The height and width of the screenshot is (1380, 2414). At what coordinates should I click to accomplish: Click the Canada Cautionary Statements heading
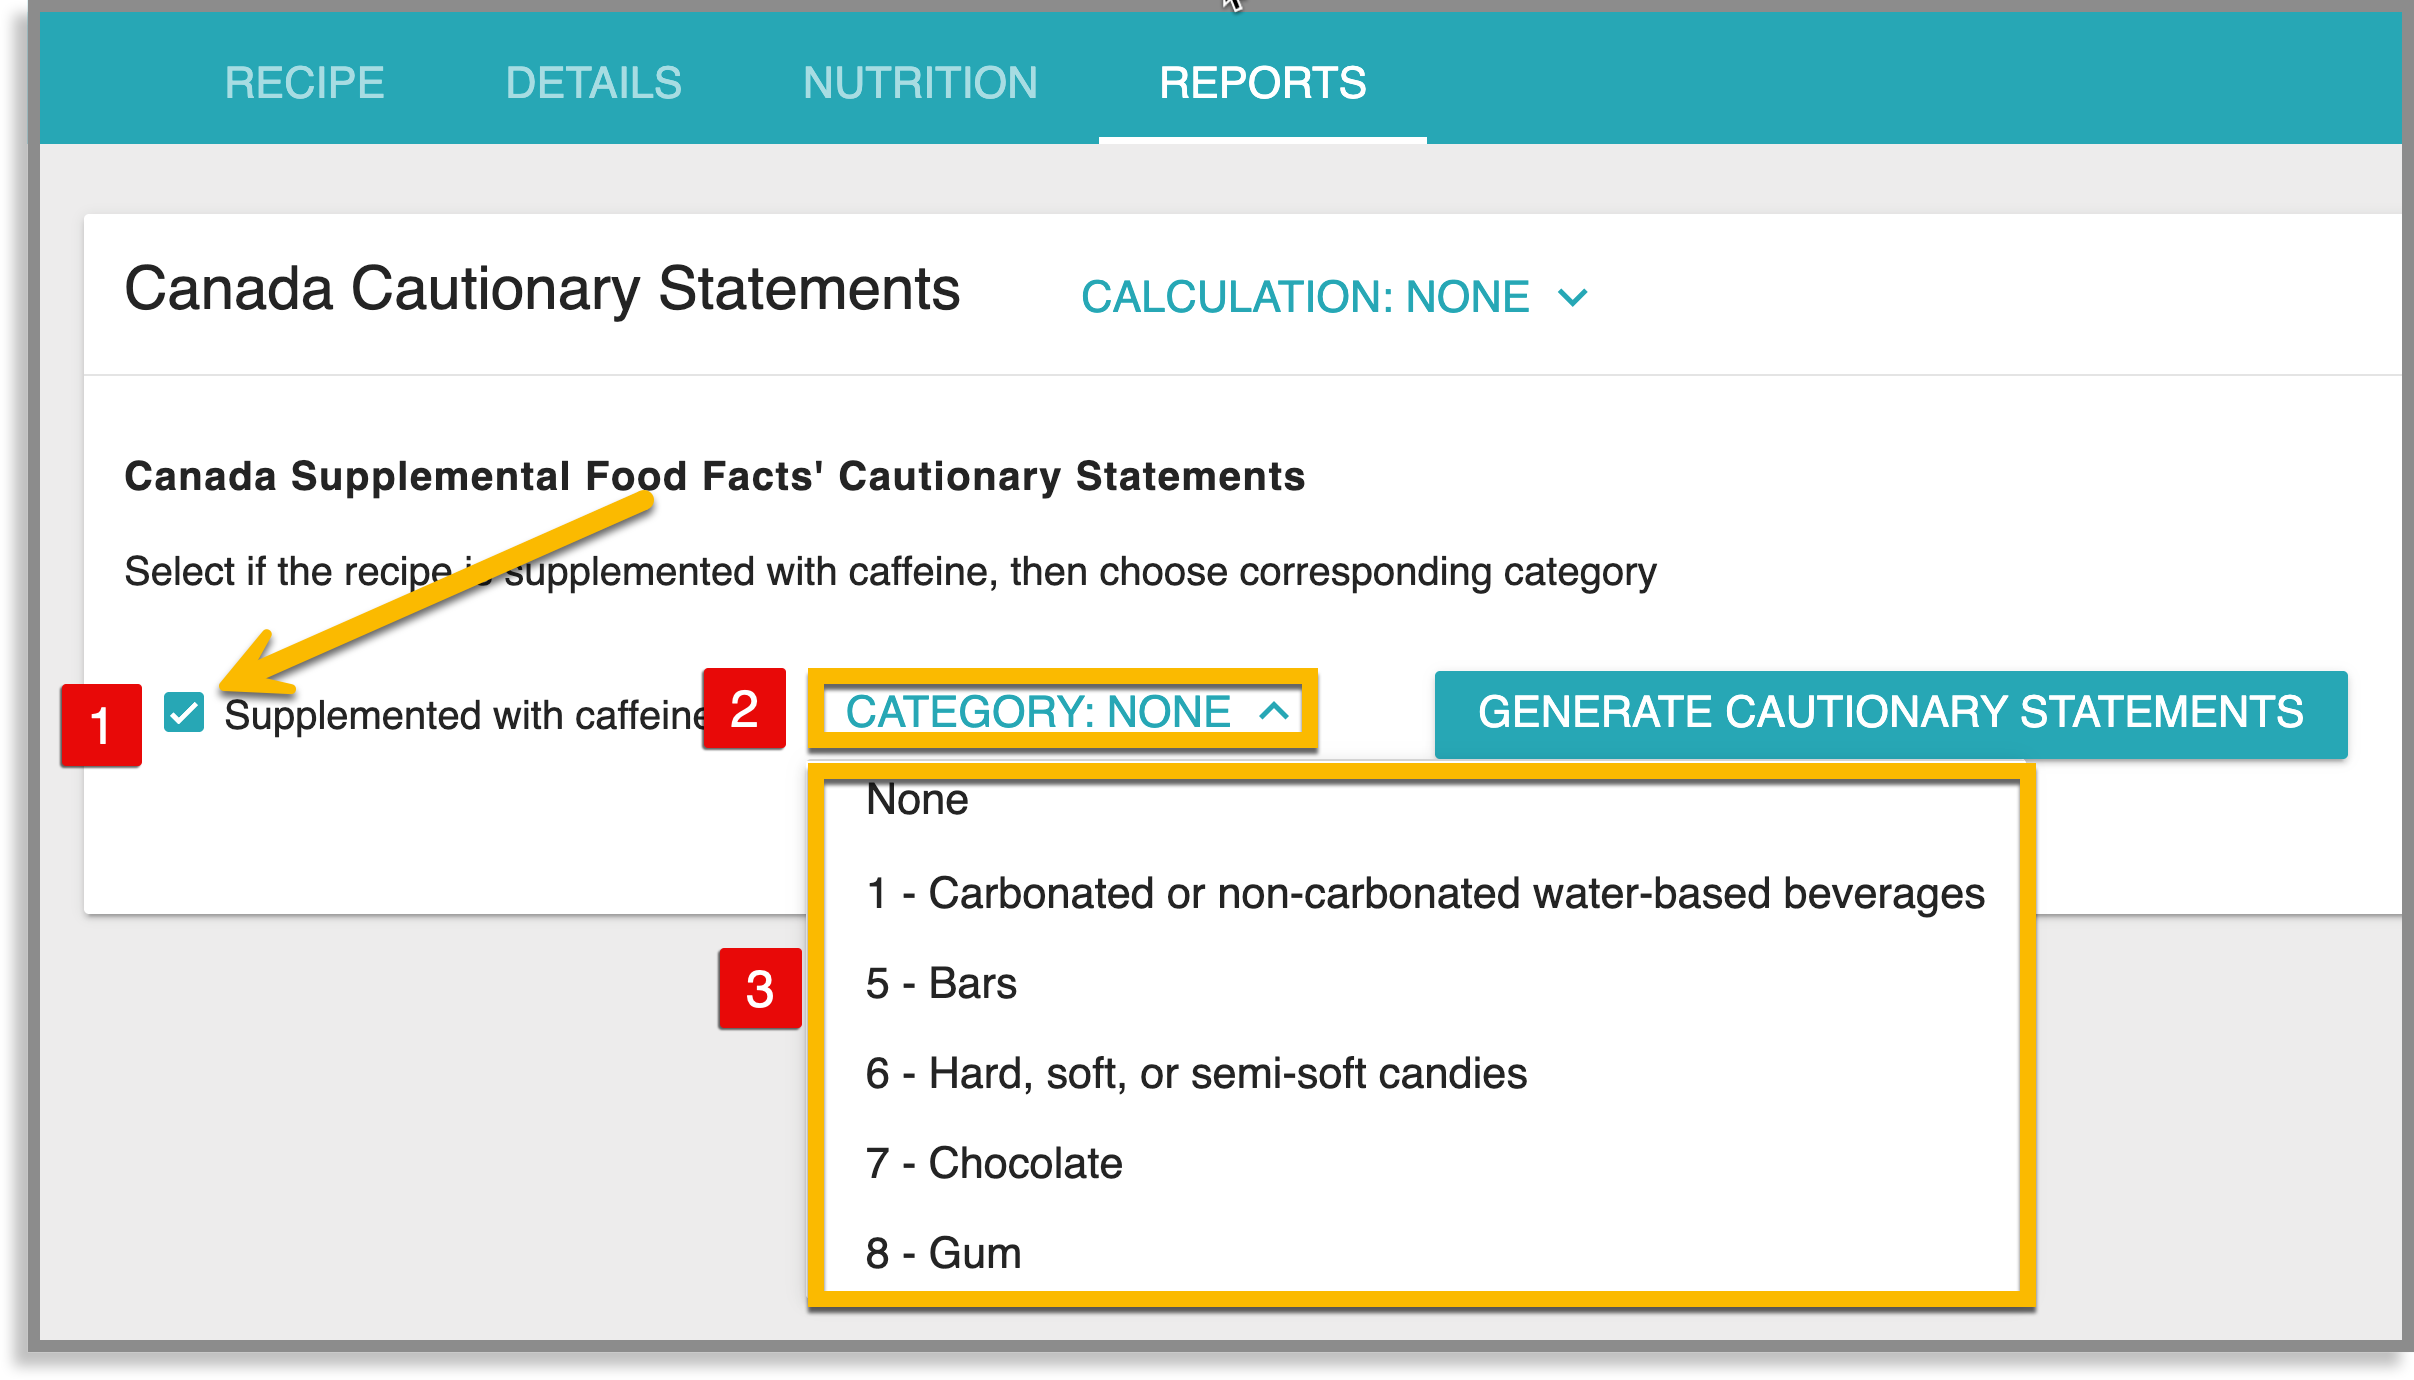click(x=543, y=292)
